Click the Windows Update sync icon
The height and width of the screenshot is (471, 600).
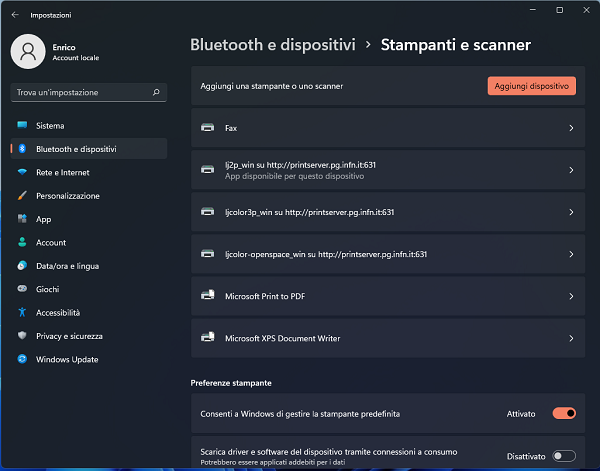[x=22, y=359]
